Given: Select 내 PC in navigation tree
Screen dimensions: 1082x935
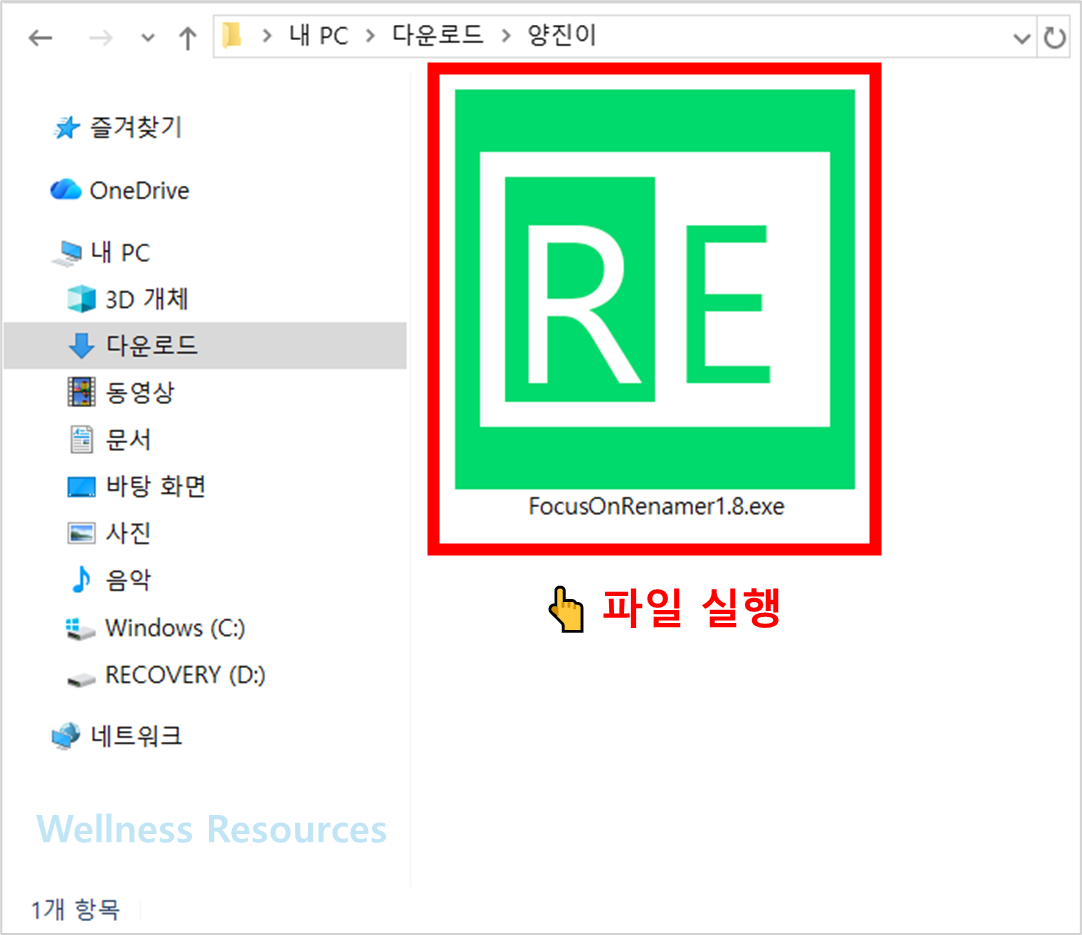Looking at the screenshot, I should tap(120, 253).
